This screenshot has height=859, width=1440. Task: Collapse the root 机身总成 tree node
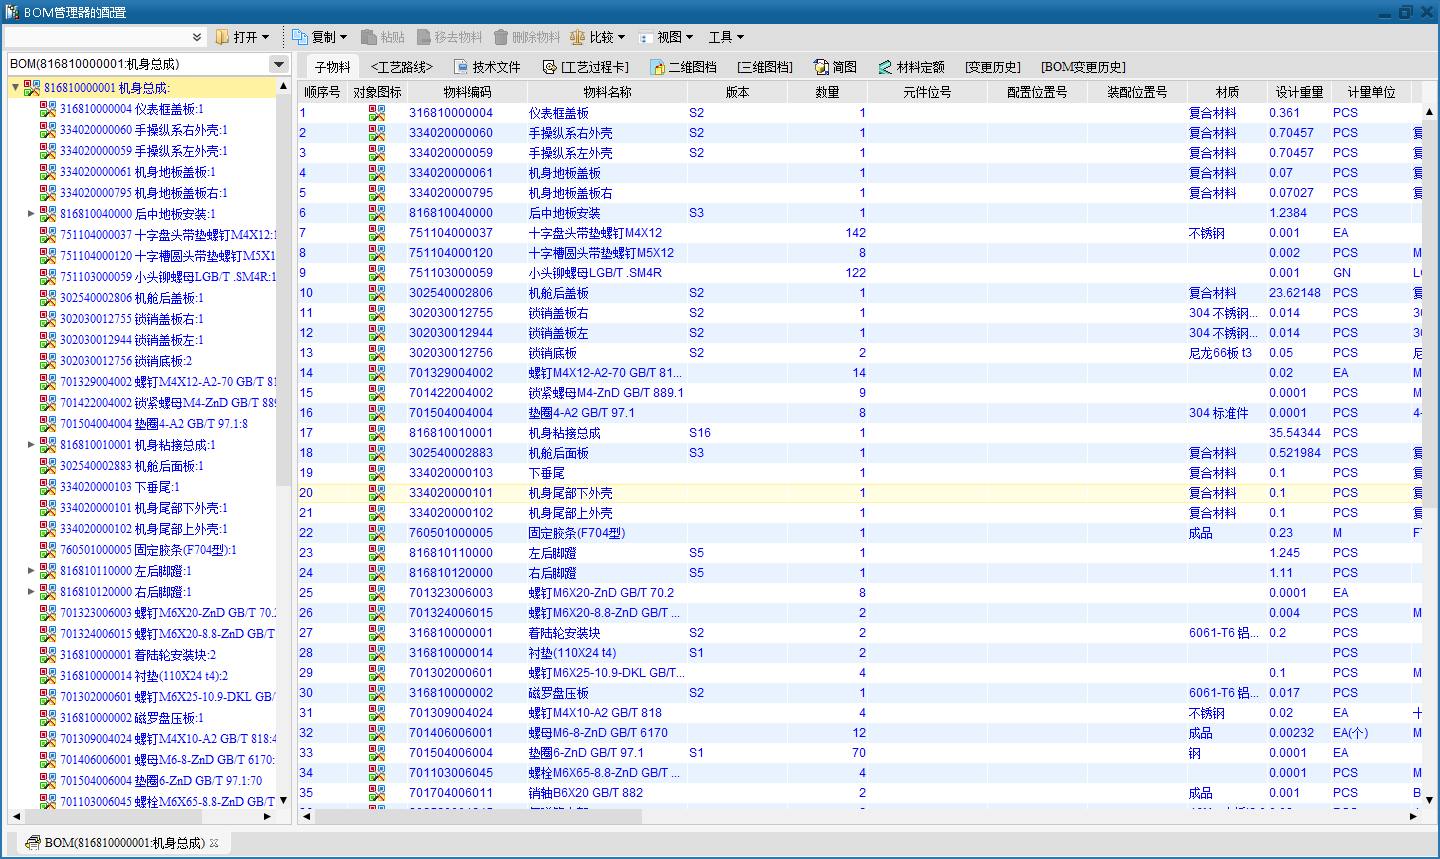(x=15, y=88)
